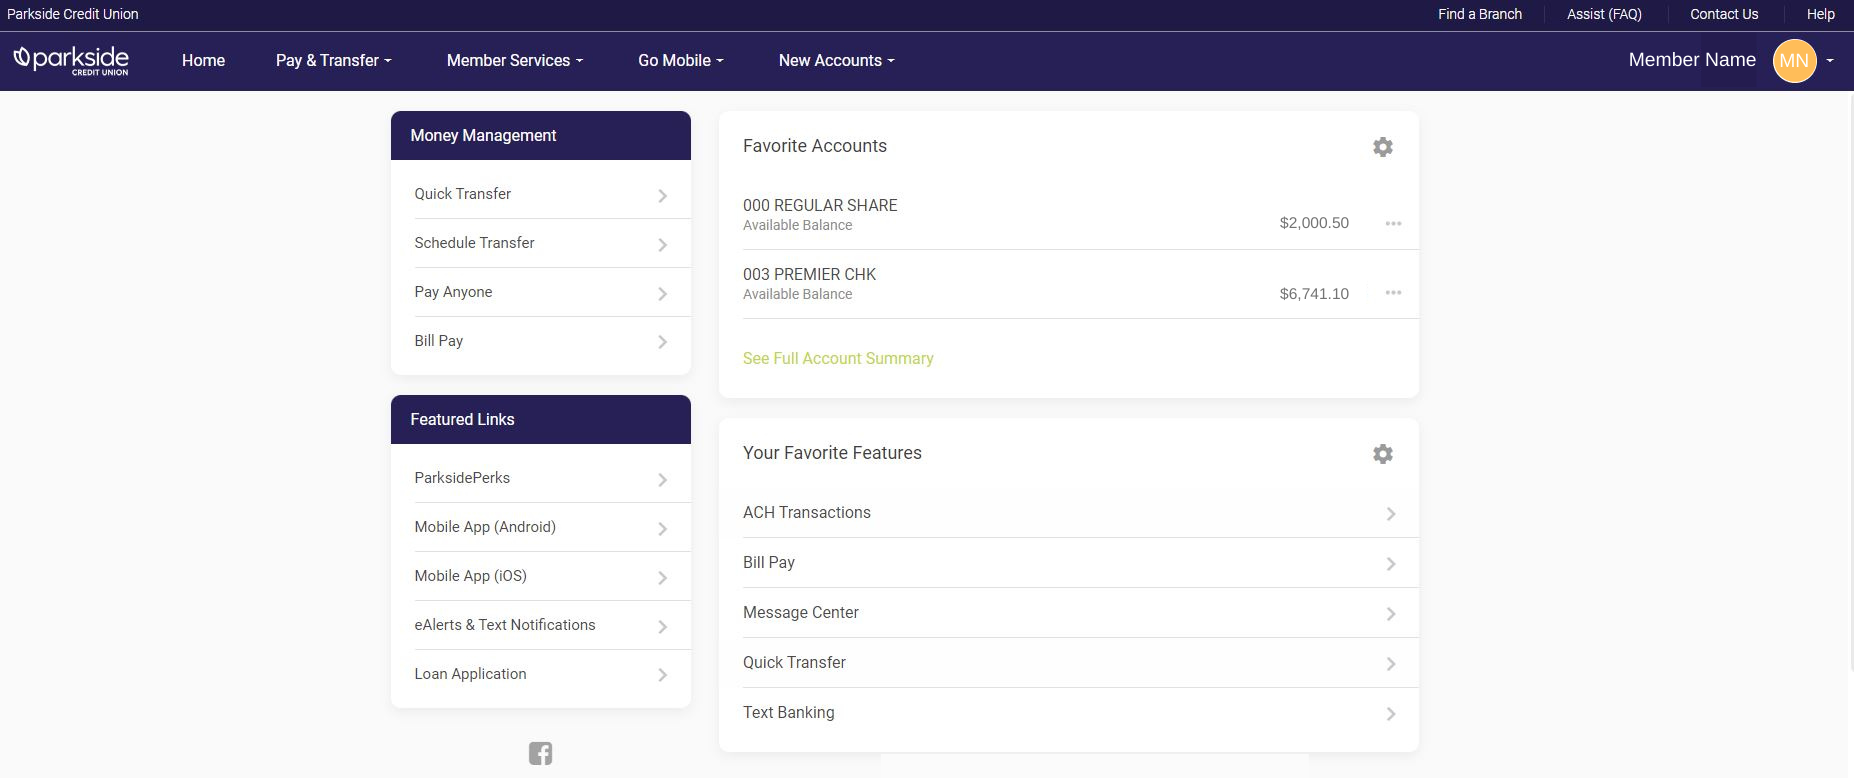The image size is (1854, 778).
Task: Expand the New Accounts menu
Action: (836, 60)
